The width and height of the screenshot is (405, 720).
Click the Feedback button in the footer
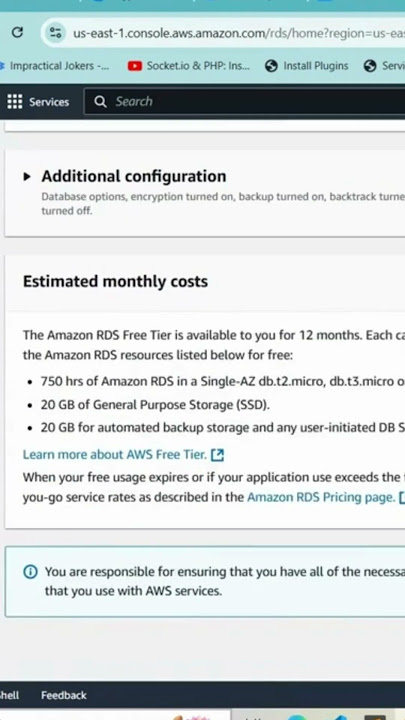click(x=64, y=695)
